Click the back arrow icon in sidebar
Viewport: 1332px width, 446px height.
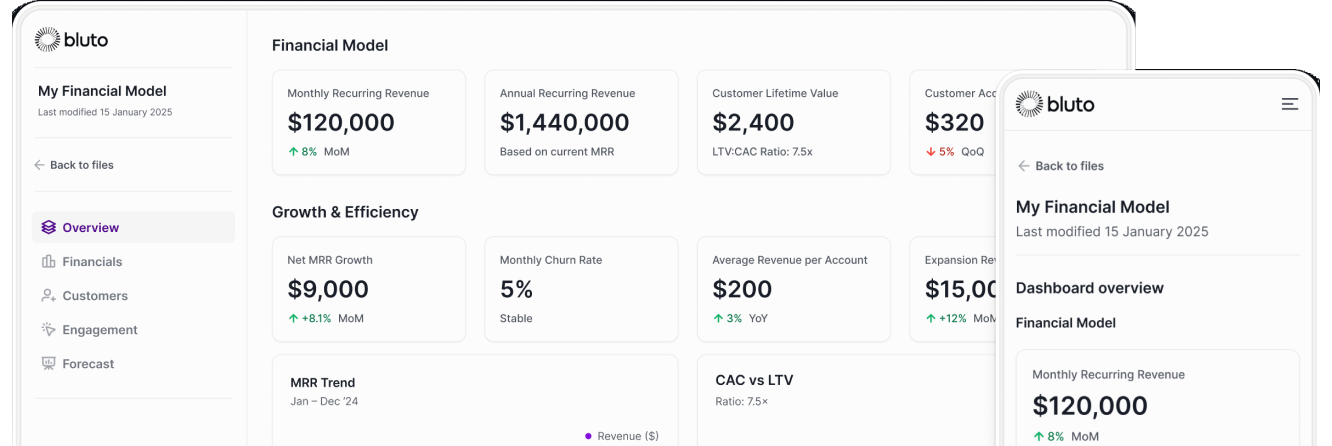point(39,165)
